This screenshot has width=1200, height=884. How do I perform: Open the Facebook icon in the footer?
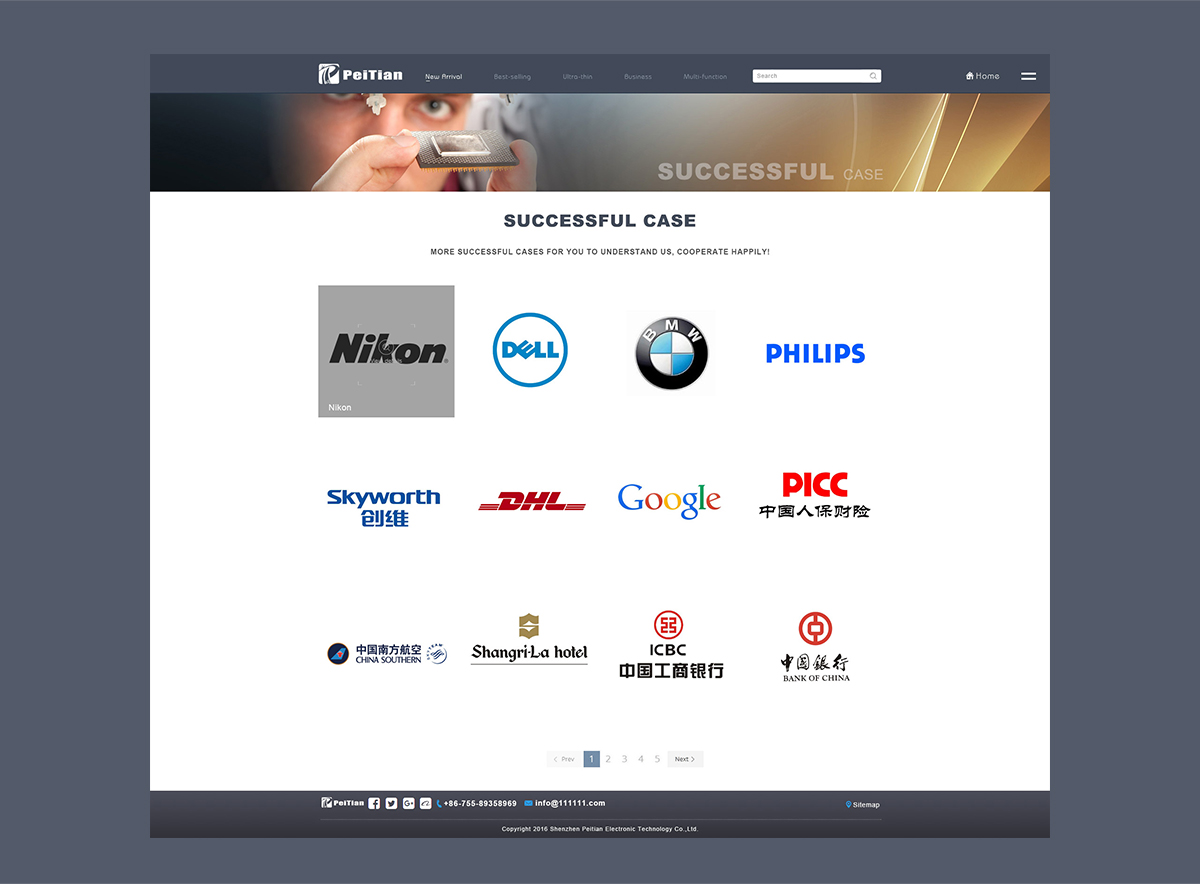click(x=374, y=803)
